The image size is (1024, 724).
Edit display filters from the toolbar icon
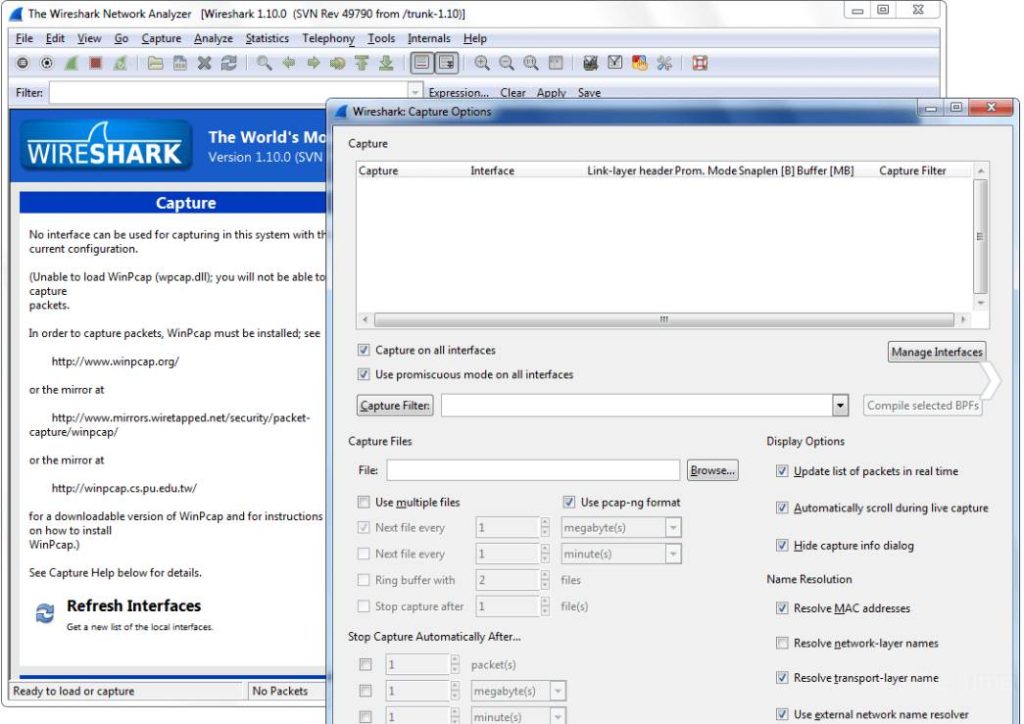615,63
